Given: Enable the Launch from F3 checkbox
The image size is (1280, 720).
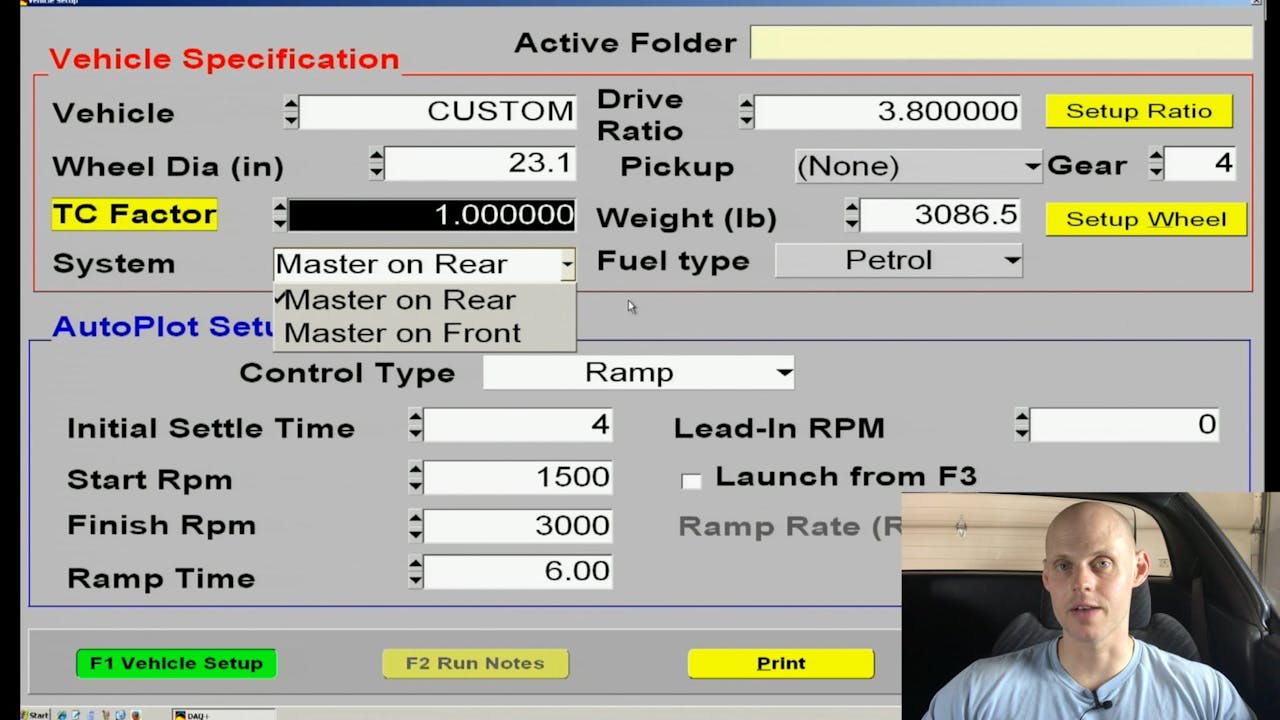Looking at the screenshot, I should point(691,481).
